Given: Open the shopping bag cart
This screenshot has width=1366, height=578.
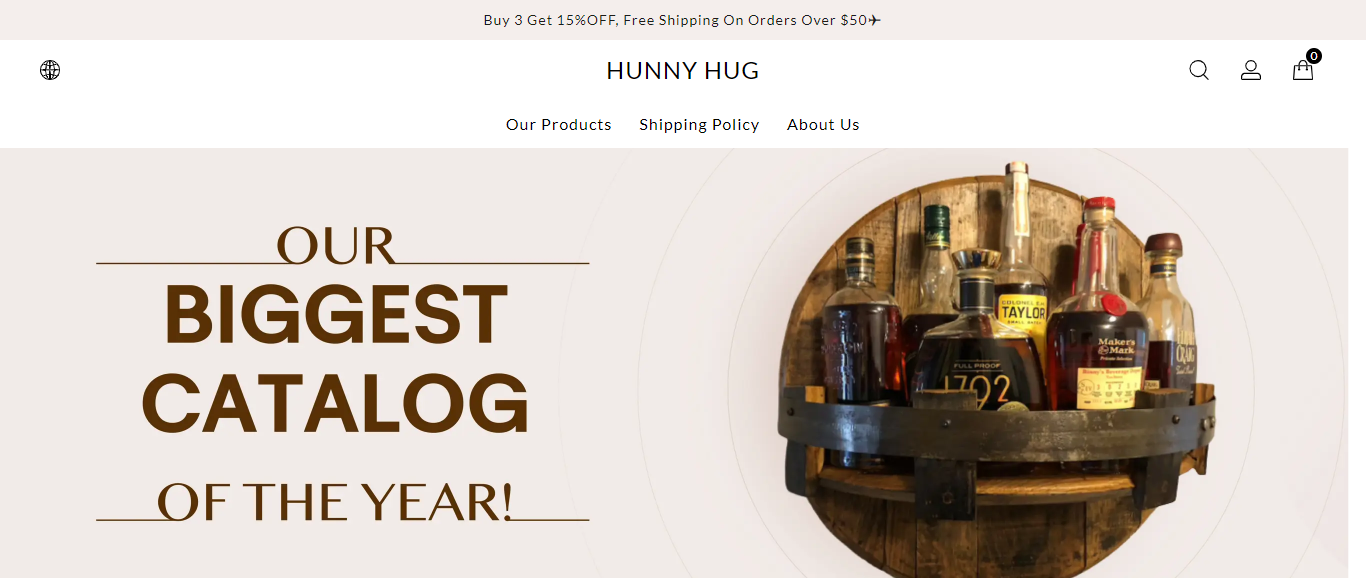Looking at the screenshot, I should click(1303, 70).
